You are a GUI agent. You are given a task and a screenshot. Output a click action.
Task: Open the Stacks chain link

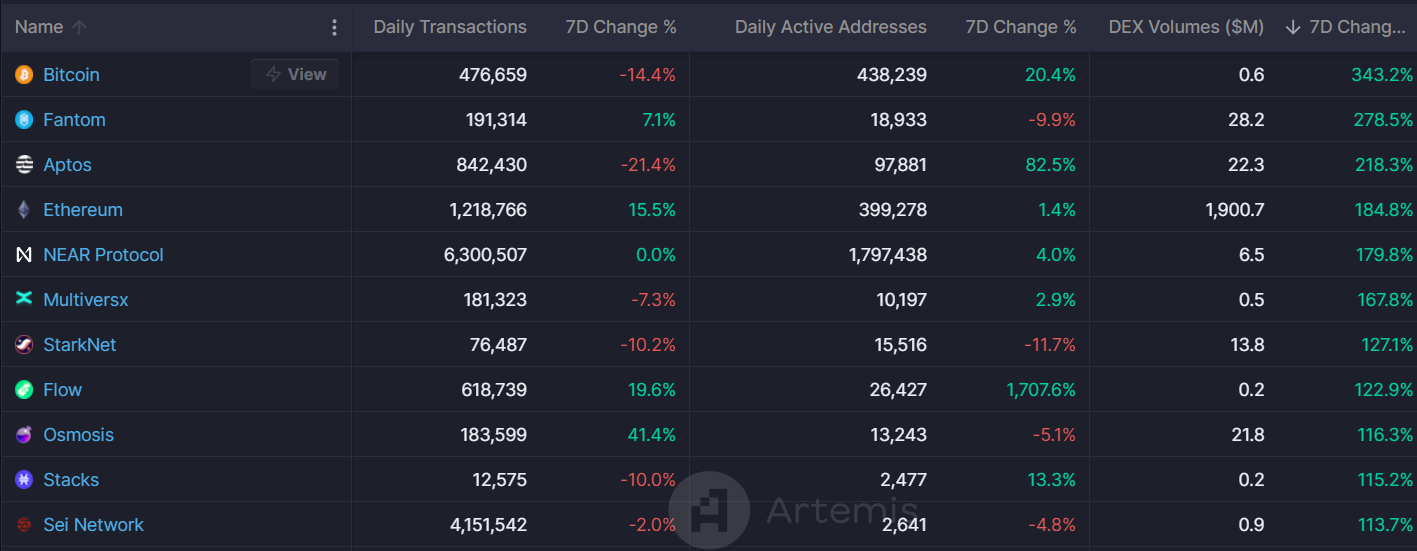click(x=71, y=480)
